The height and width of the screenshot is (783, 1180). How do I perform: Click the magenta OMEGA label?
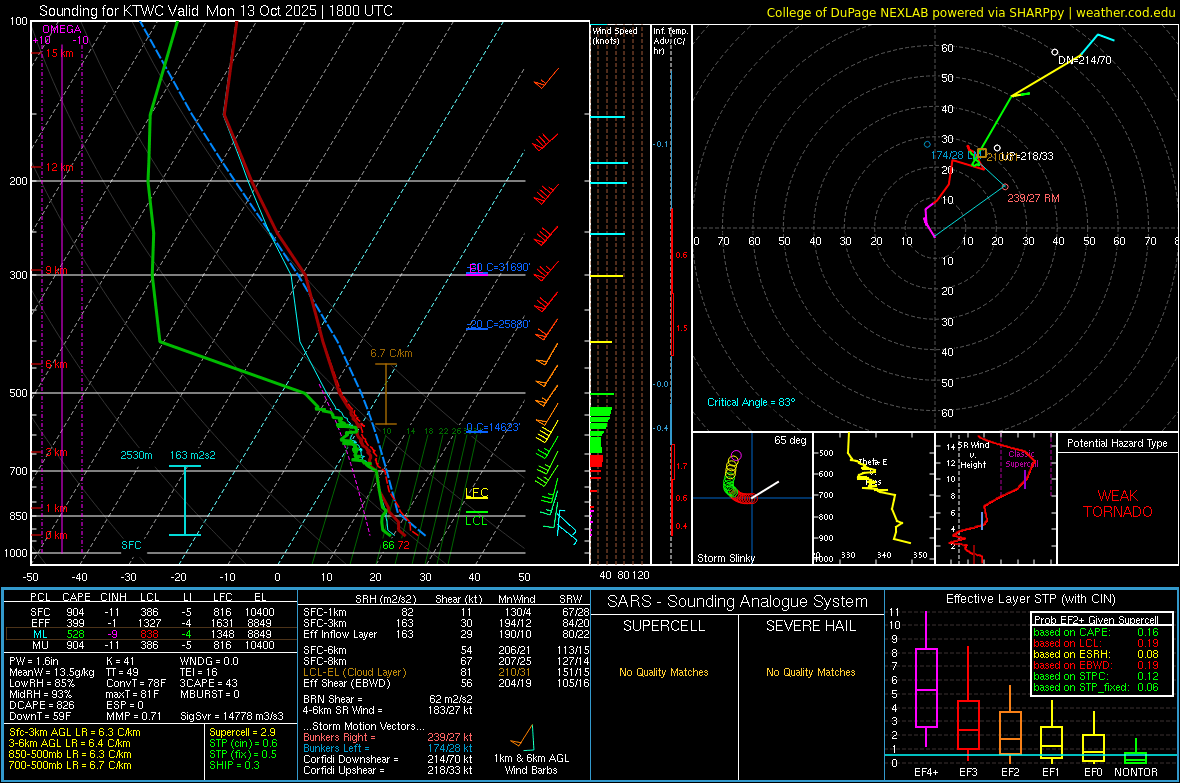pyautogui.click(x=62, y=29)
